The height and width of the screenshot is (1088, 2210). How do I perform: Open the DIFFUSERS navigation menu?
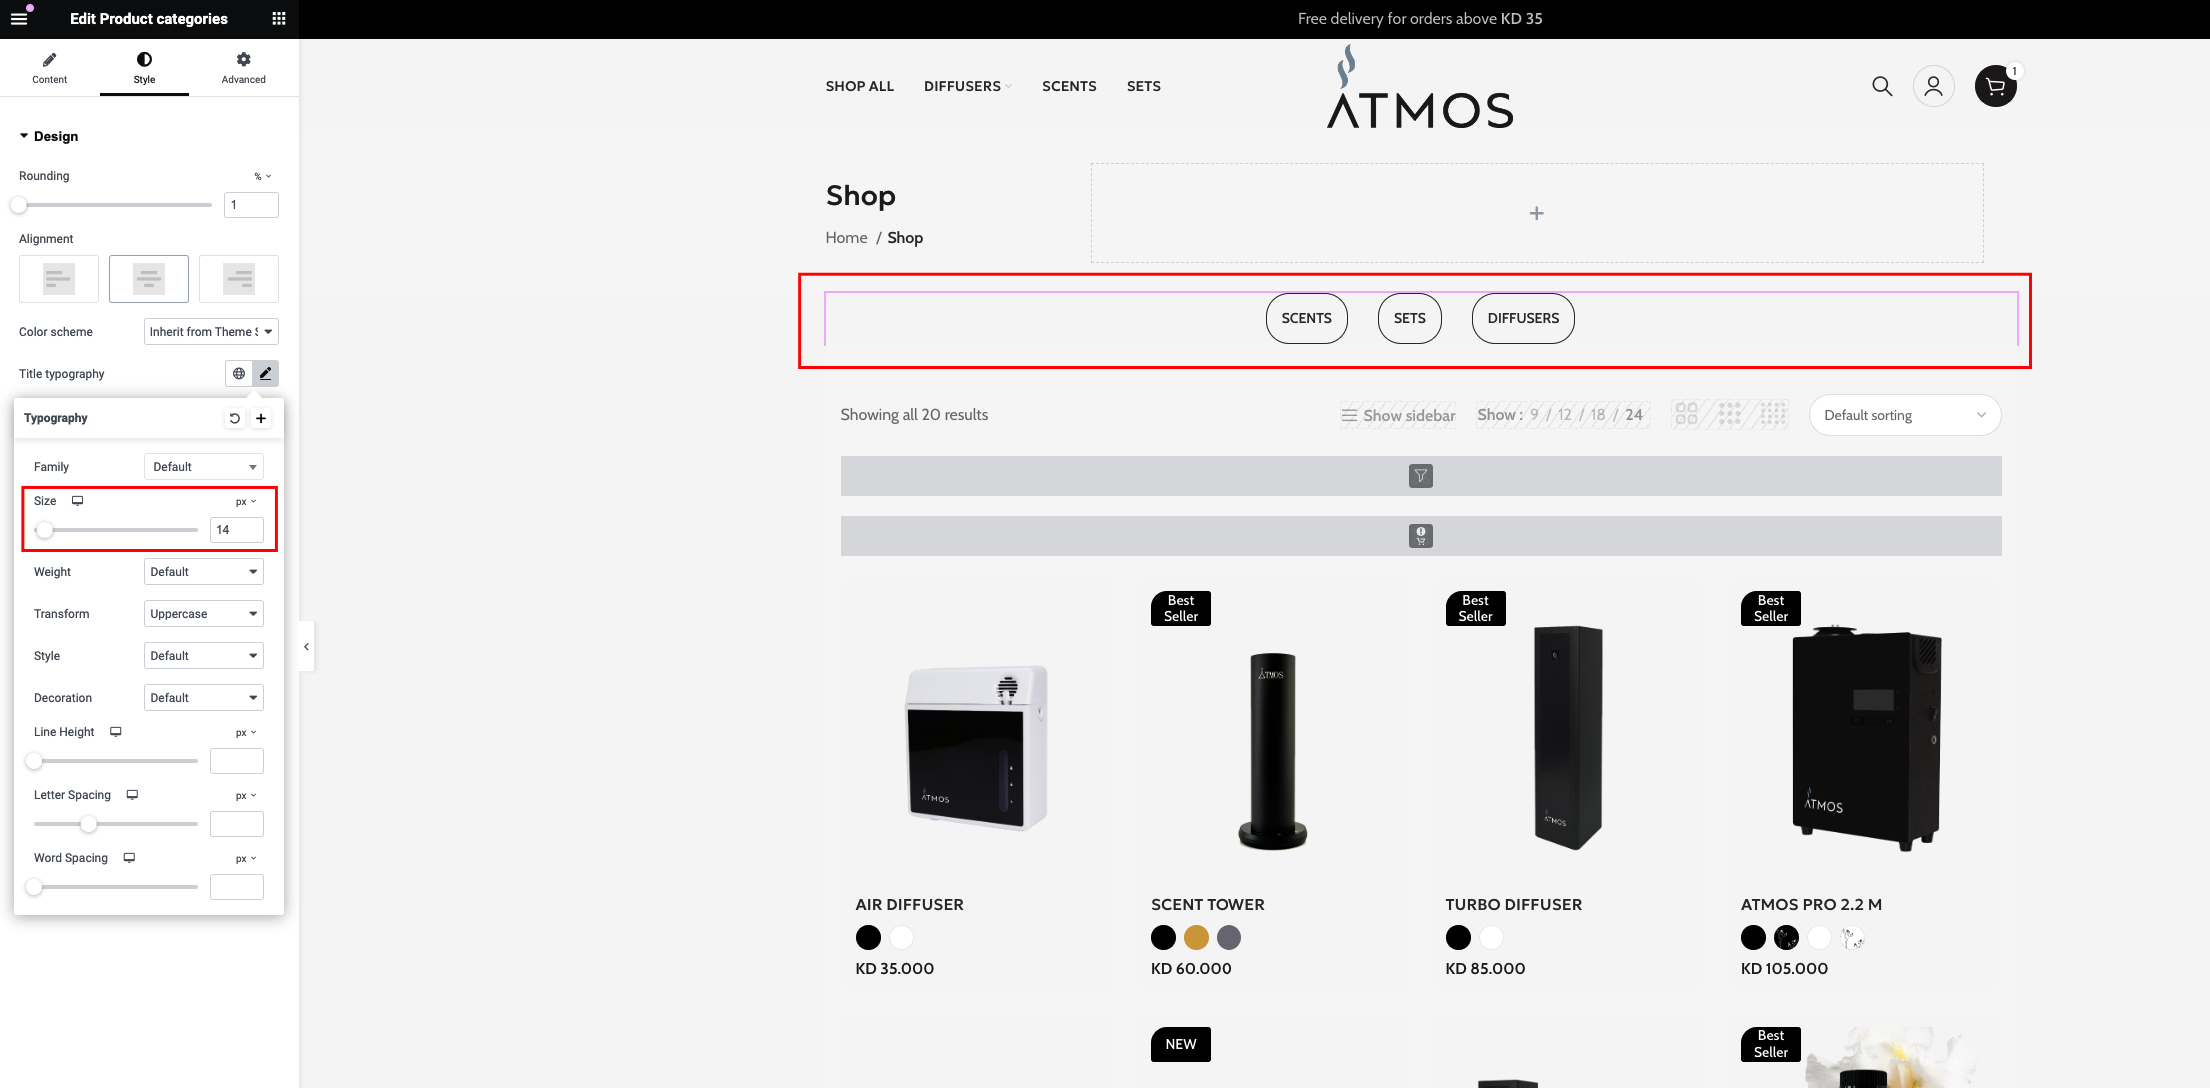967,87
